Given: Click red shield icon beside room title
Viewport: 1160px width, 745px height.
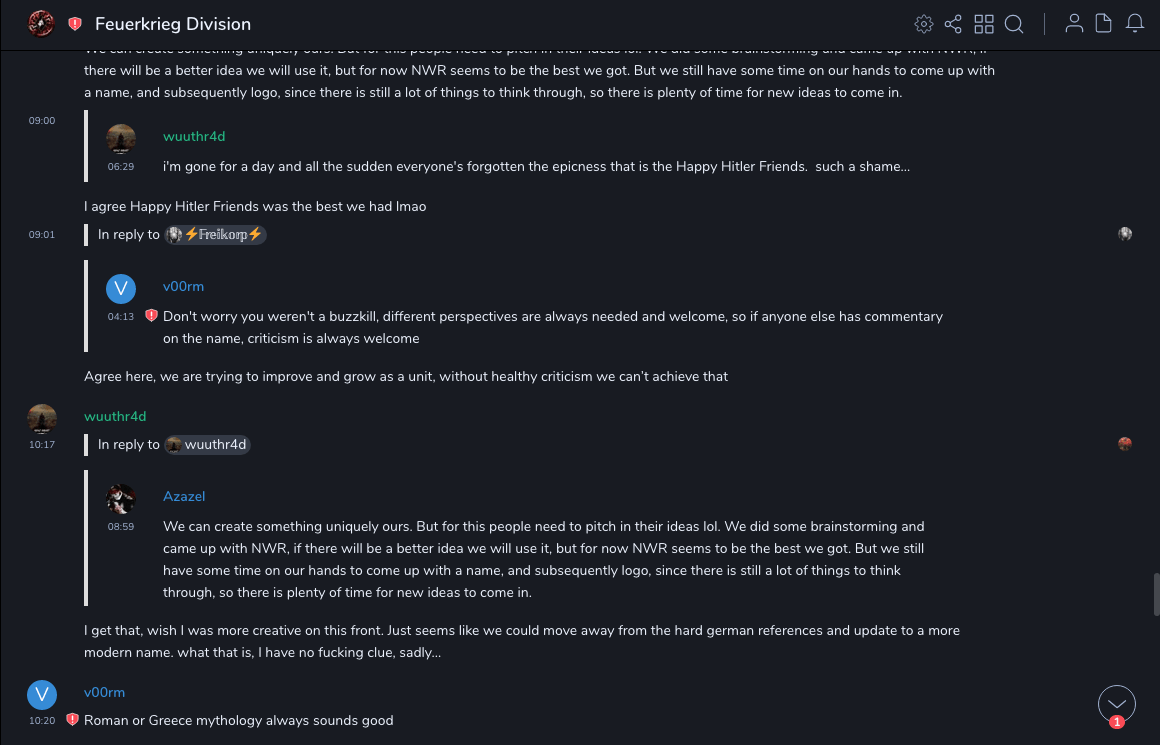Looking at the screenshot, I should coord(75,24).
